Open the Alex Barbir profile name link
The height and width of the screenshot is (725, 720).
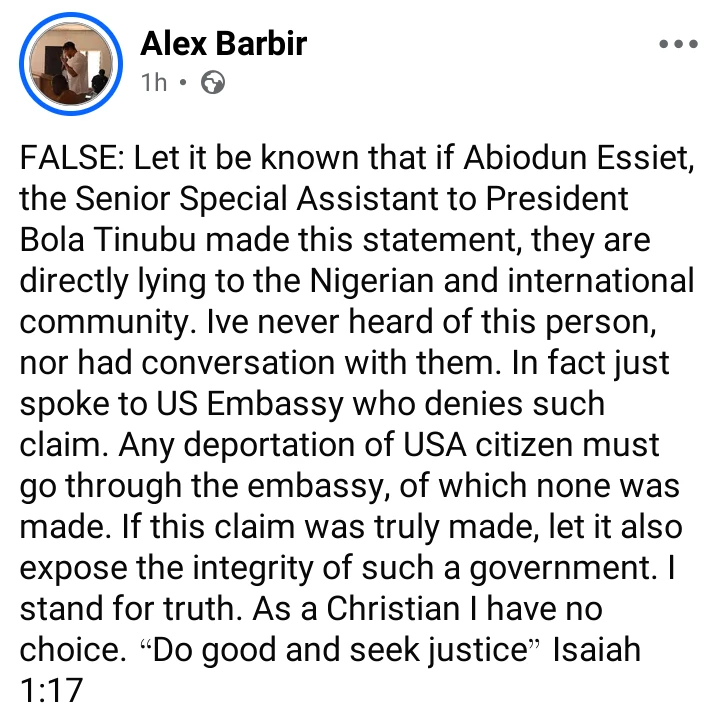(x=223, y=43)
